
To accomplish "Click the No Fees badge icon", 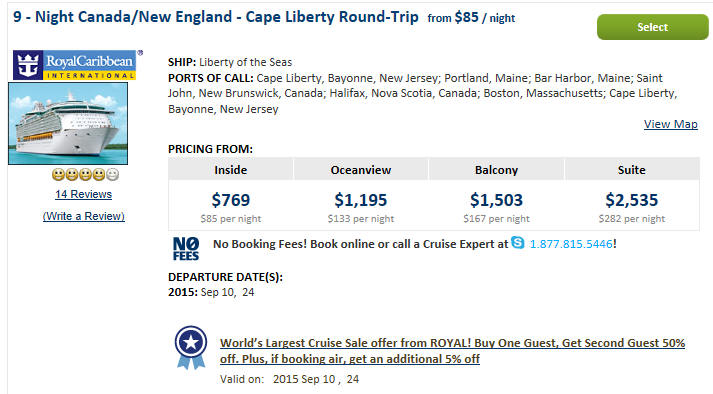I will (186, 248).
